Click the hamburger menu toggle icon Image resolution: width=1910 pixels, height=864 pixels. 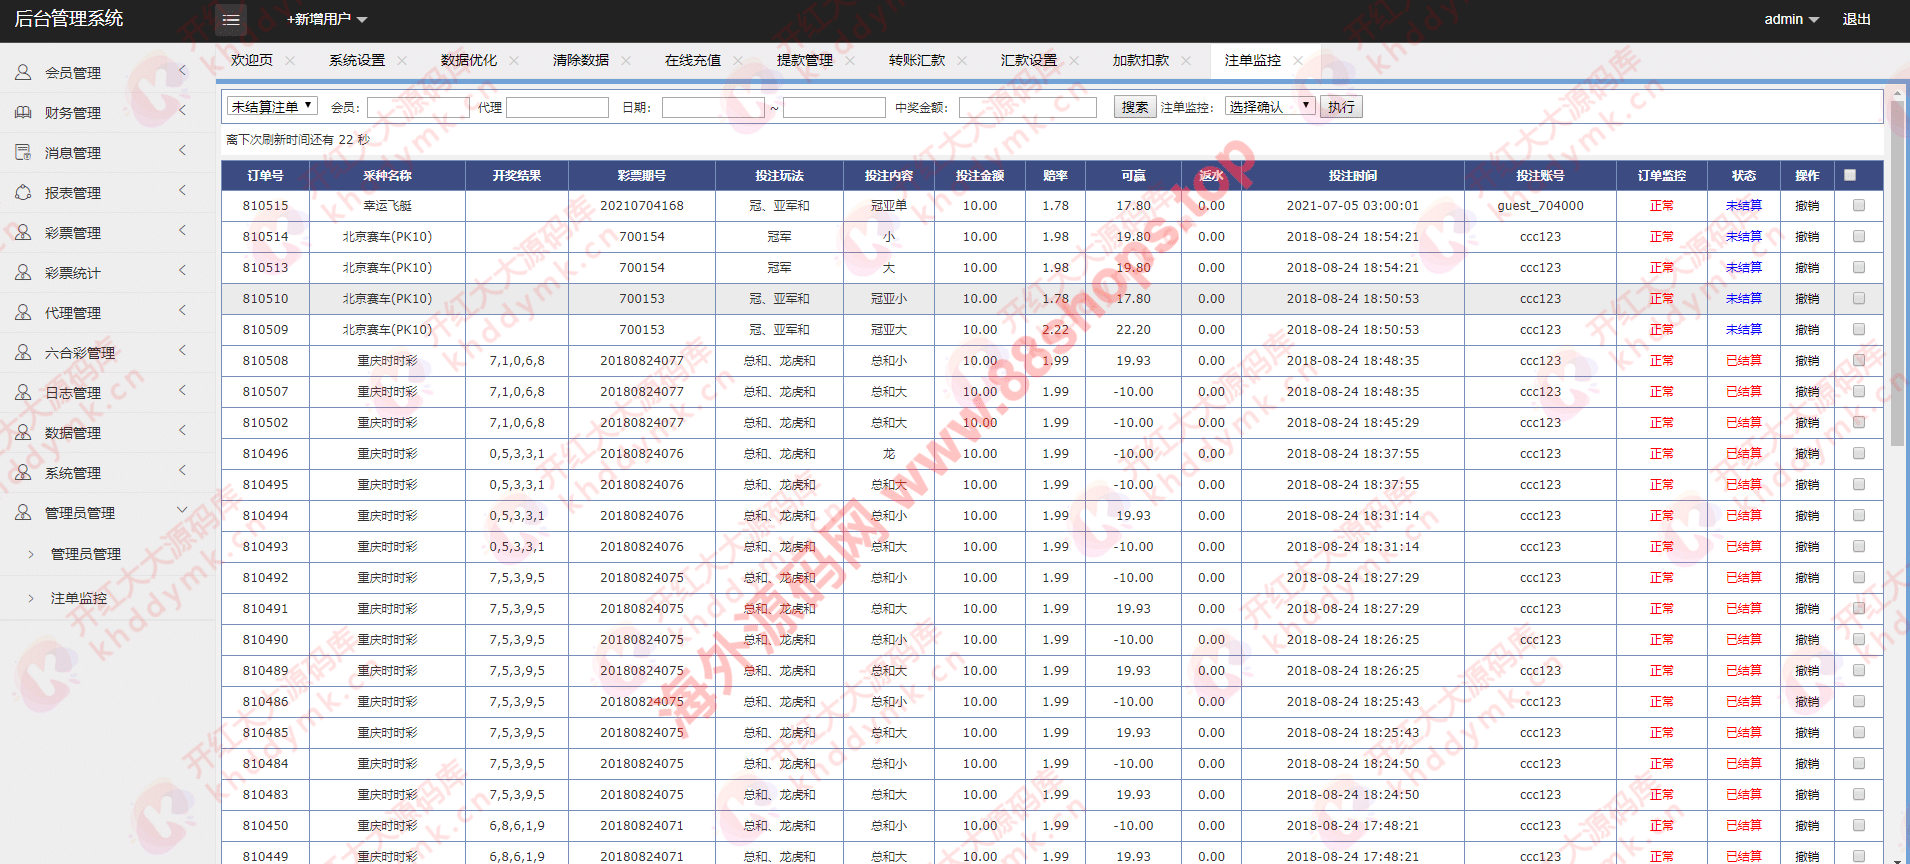(x=231, y=20)
